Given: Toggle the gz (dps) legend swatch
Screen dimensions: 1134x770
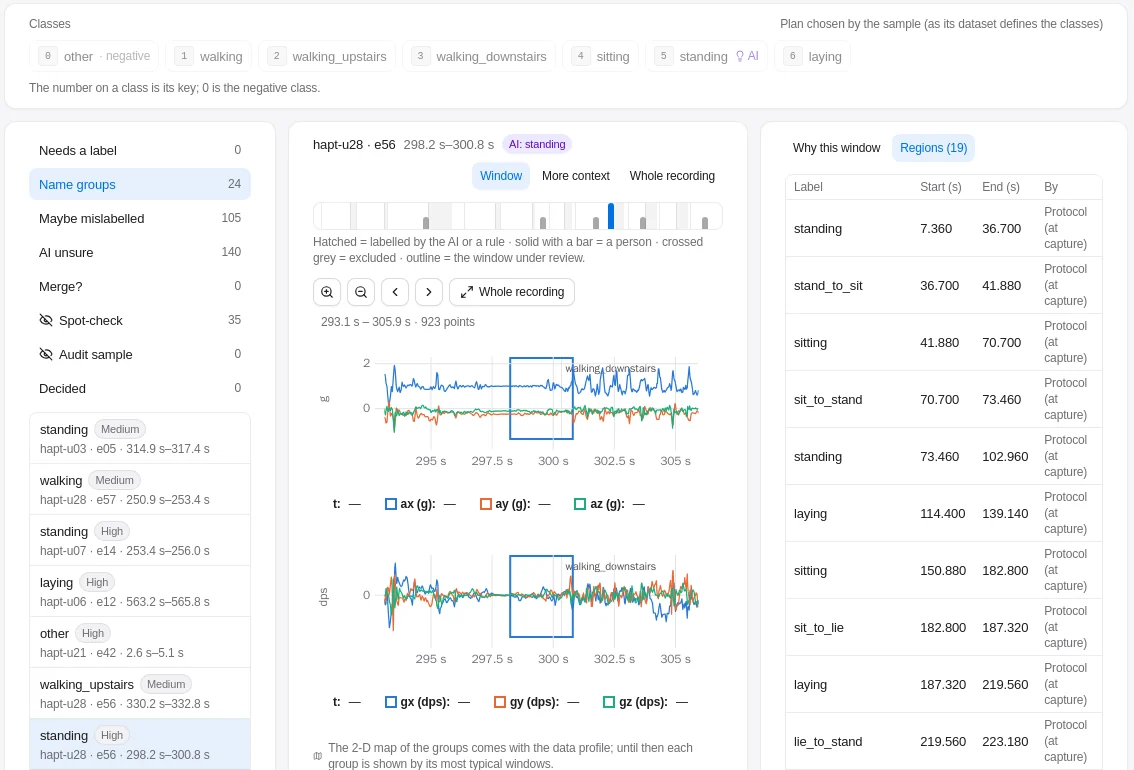Looking at the screenshot, I should point(608,702).
